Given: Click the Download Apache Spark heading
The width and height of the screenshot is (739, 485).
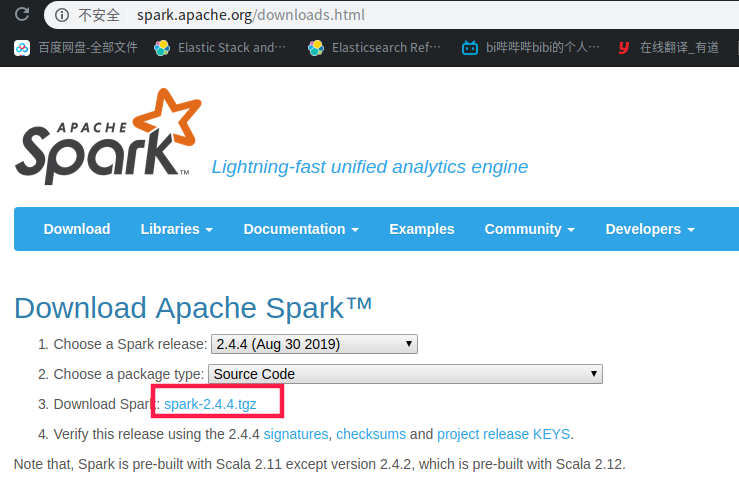Looking at the screenshot, I should coord(193,308).
